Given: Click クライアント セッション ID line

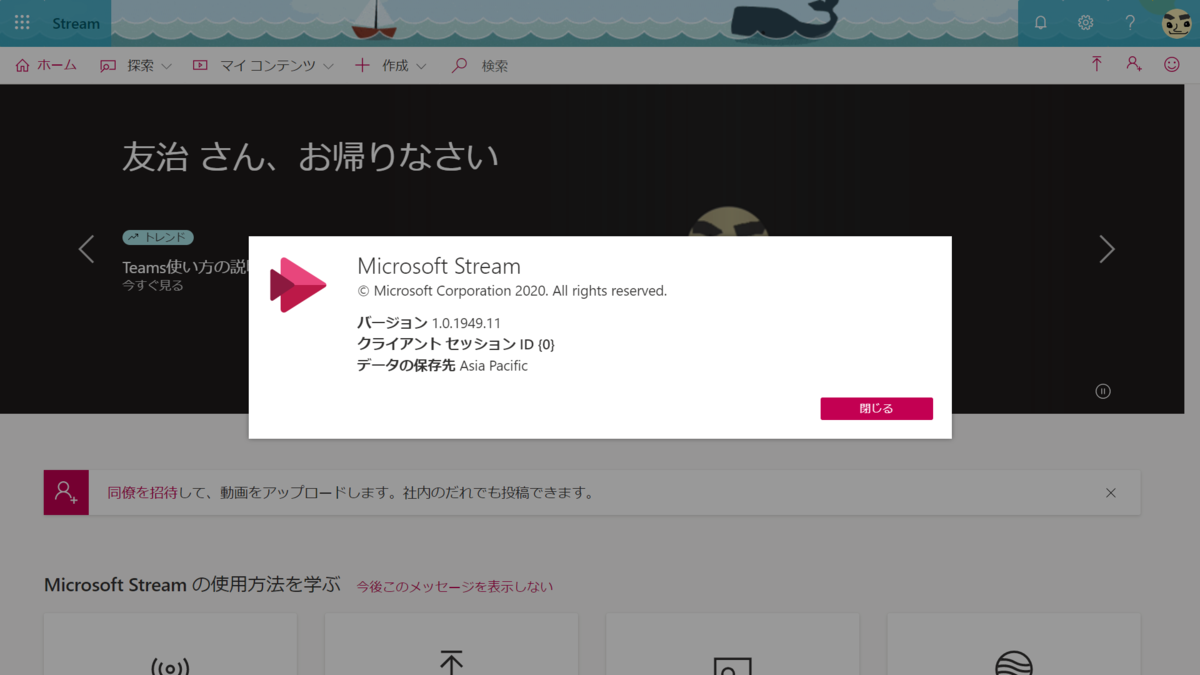Looking at the screenshot, I should (455, 344).
